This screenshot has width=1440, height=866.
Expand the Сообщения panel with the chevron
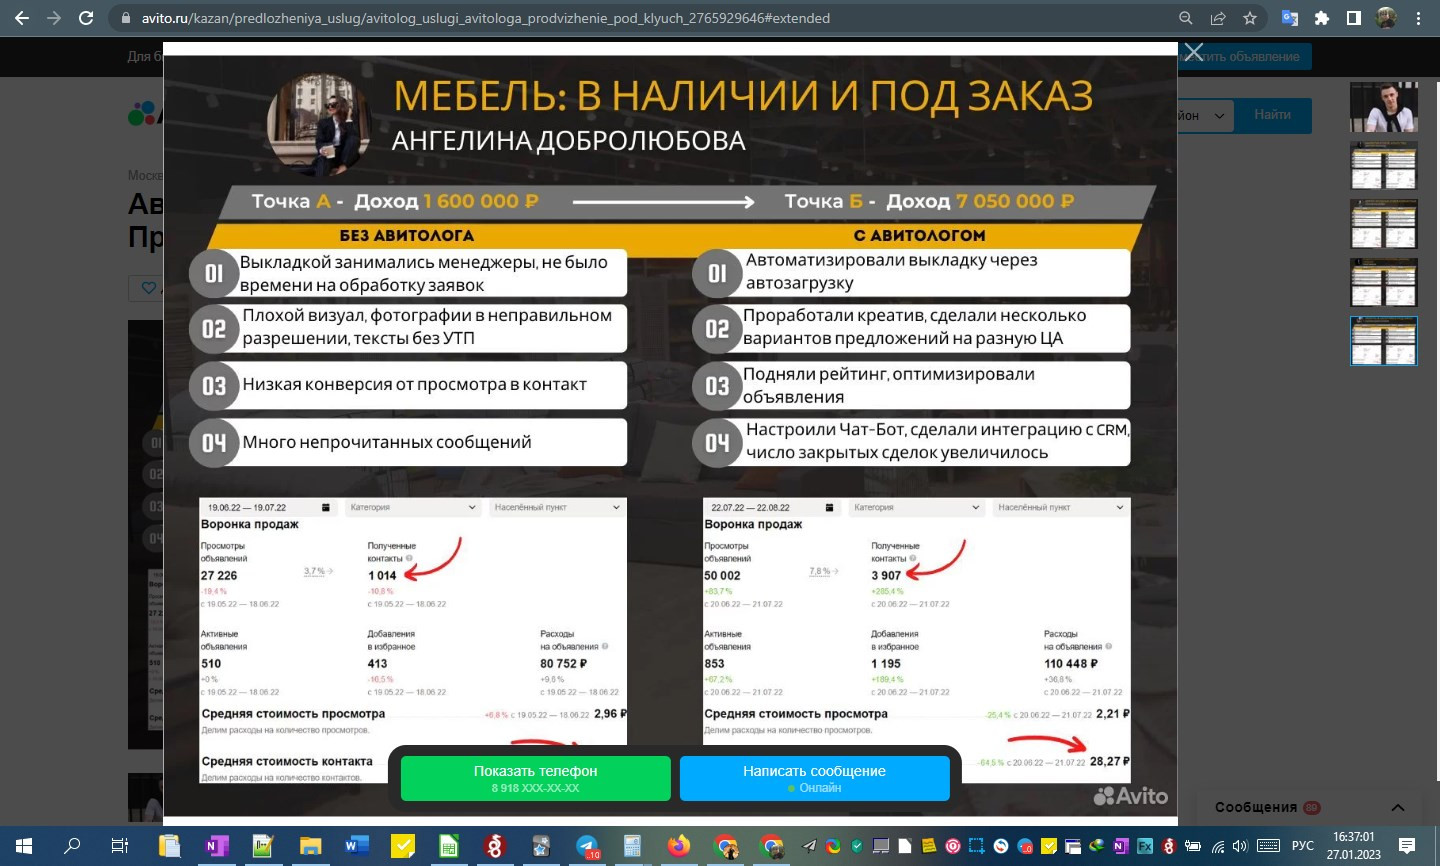[x=1398, y=807]
